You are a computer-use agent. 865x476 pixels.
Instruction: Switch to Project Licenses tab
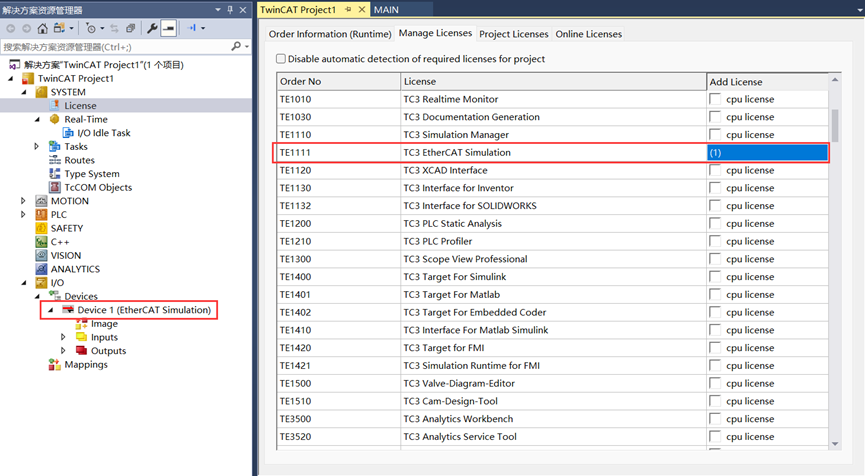(514, 34)
